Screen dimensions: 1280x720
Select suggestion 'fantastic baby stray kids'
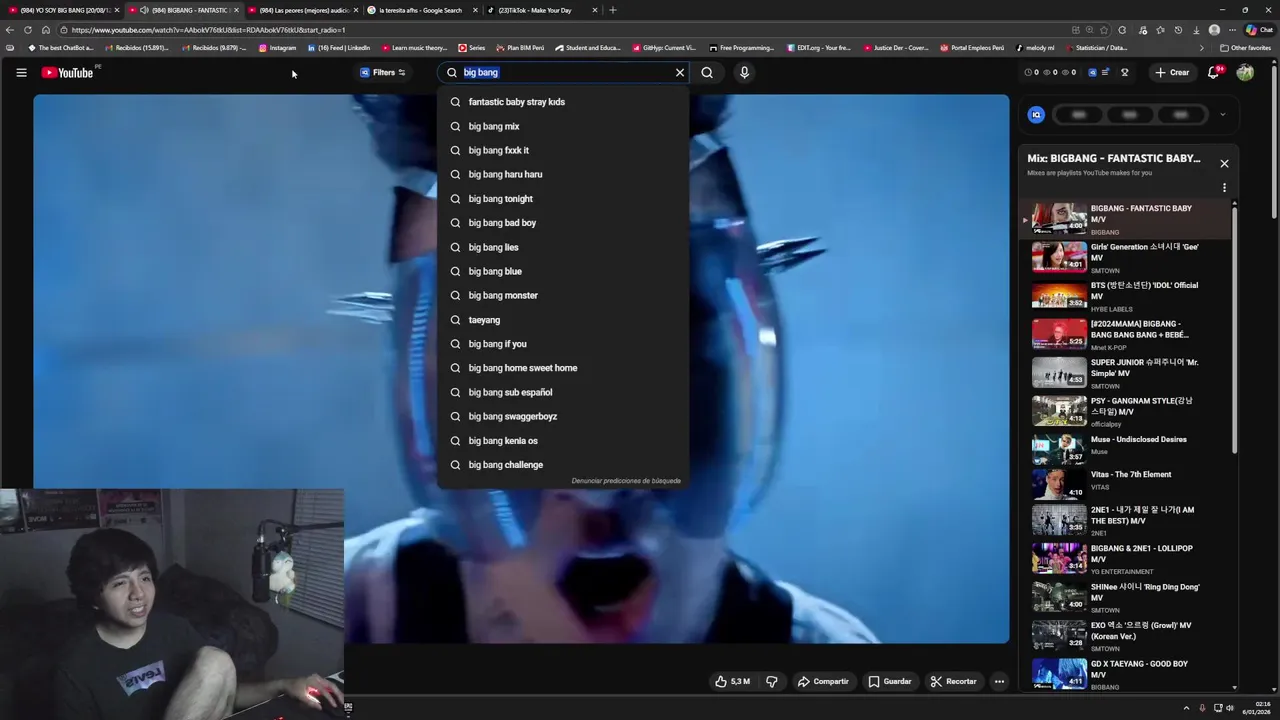click(563, 102)
